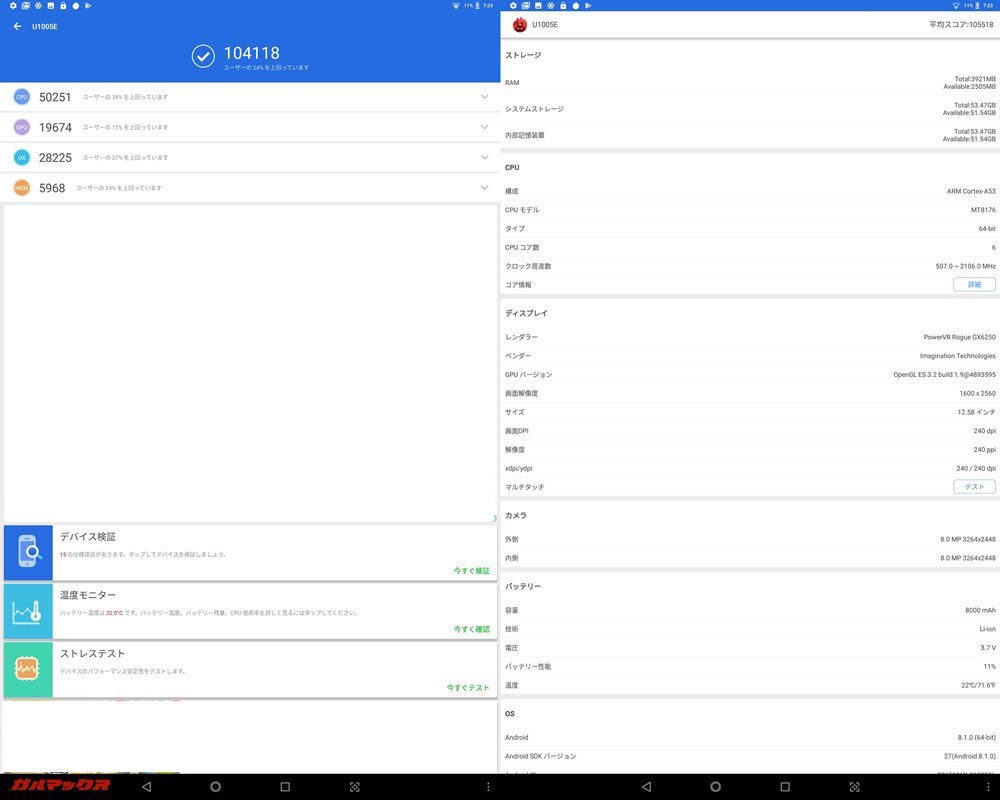Select the UX score badge icon

click(x=21, y=157)
